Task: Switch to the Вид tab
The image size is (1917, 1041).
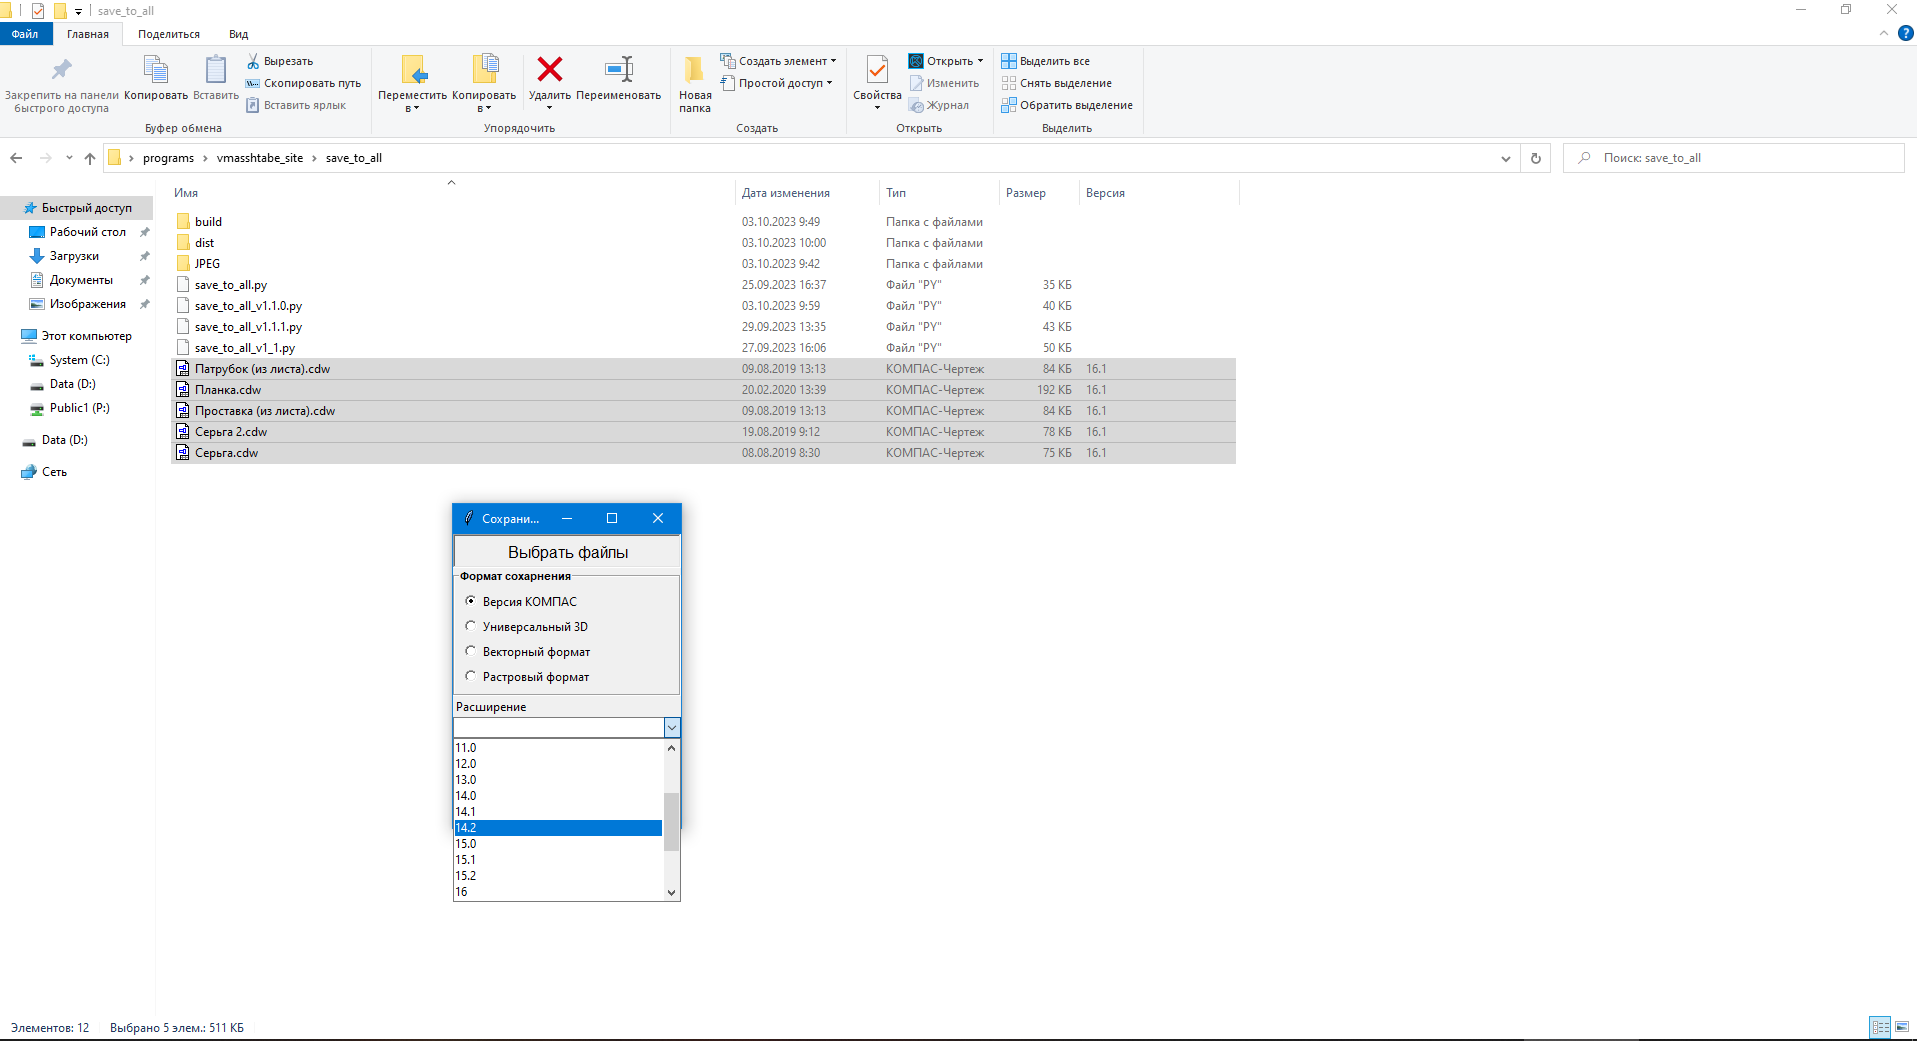Action: click(238, 34)
